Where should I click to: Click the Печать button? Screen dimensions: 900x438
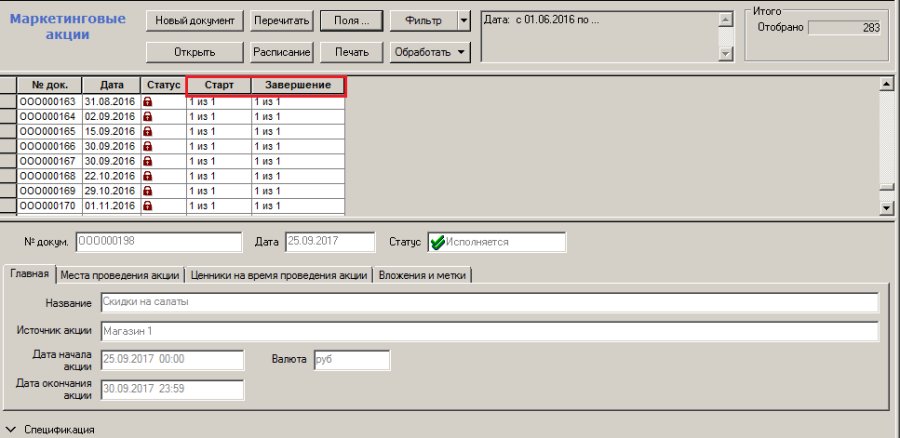[351, 52]
